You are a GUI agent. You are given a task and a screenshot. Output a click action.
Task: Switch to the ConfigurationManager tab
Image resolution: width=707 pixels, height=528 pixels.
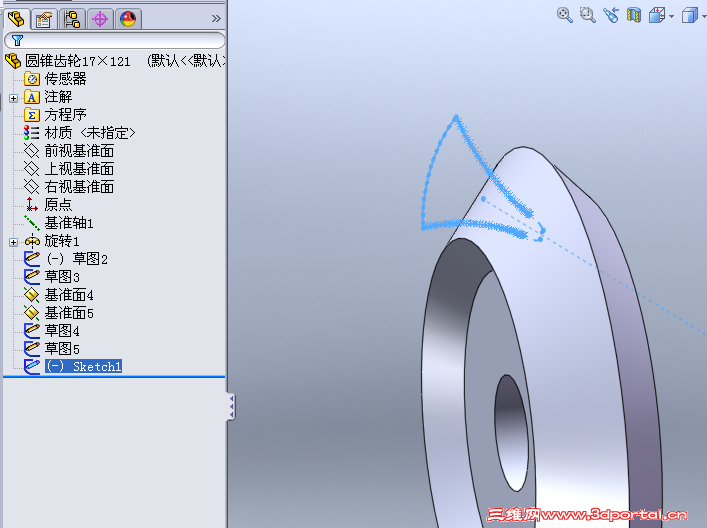pos(72,19)
